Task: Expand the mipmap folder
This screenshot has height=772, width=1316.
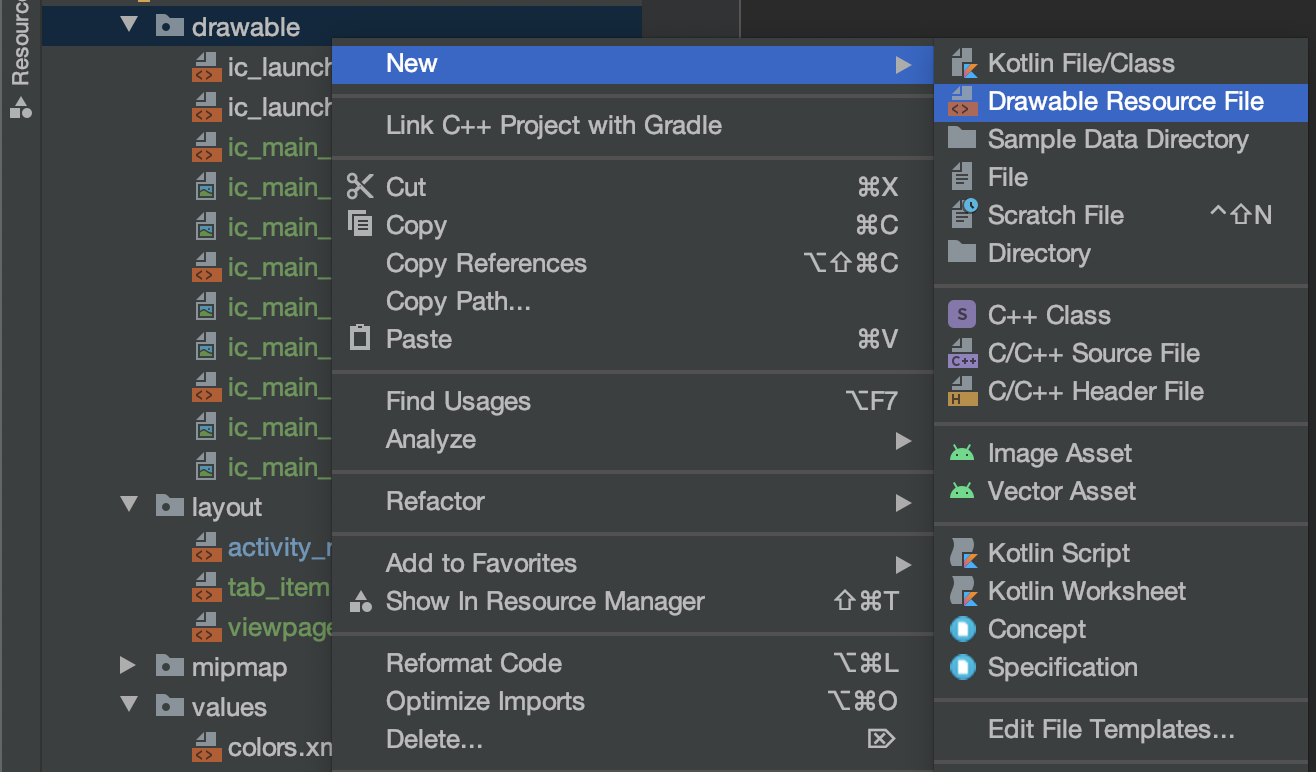Action: tap(129, 666)
